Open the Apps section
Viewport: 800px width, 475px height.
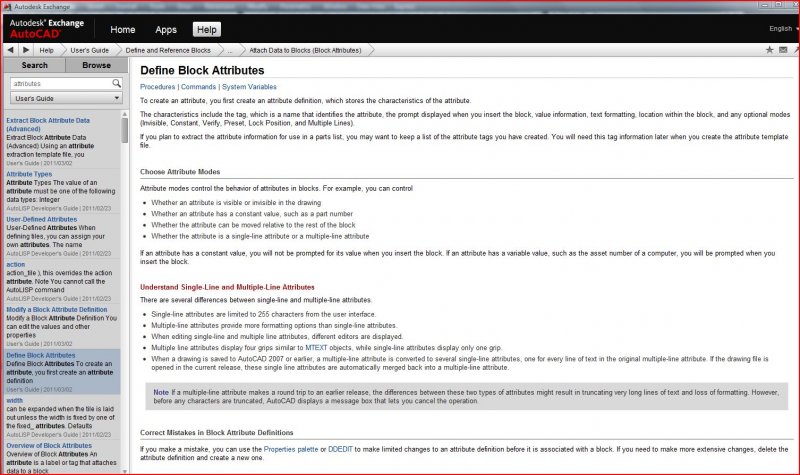[x=166, y=30]
